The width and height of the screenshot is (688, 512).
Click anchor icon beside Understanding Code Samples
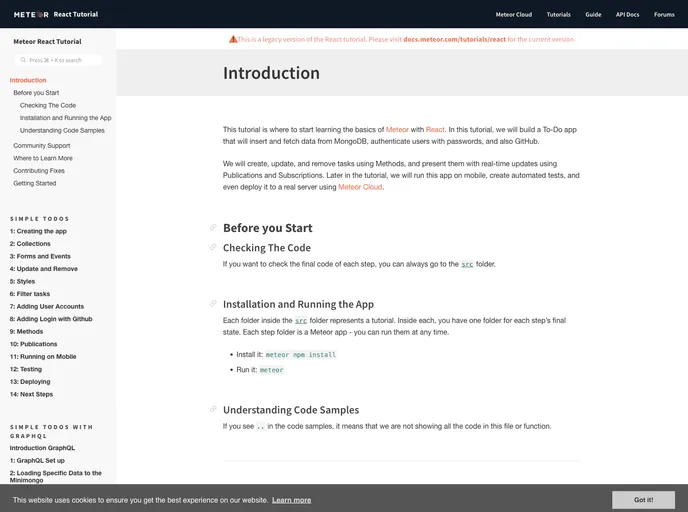coord(213,409)
